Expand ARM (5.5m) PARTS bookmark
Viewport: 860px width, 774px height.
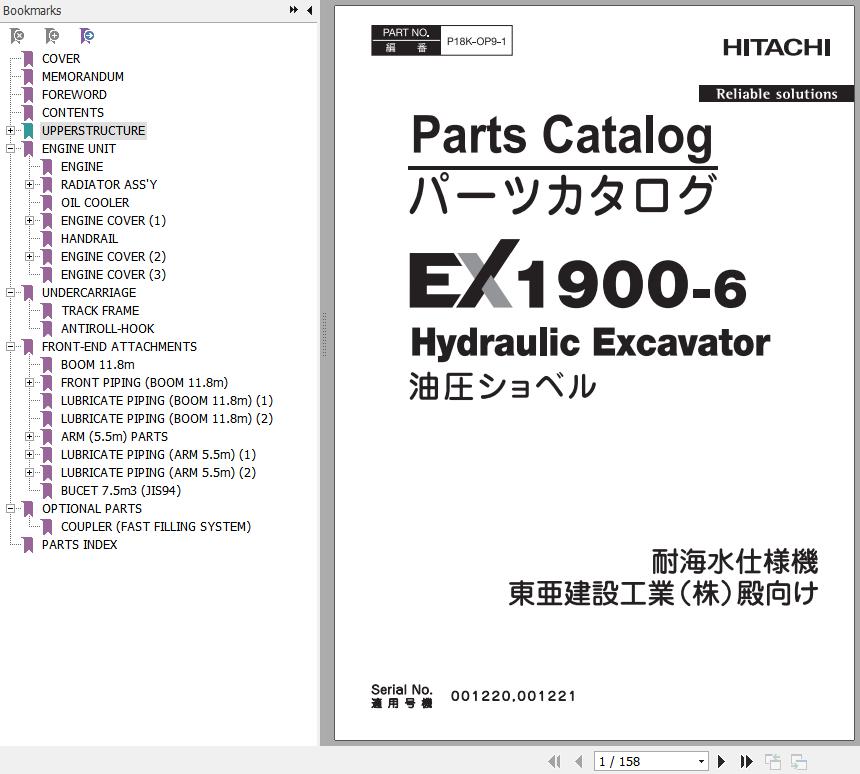[x=30, y=437]
